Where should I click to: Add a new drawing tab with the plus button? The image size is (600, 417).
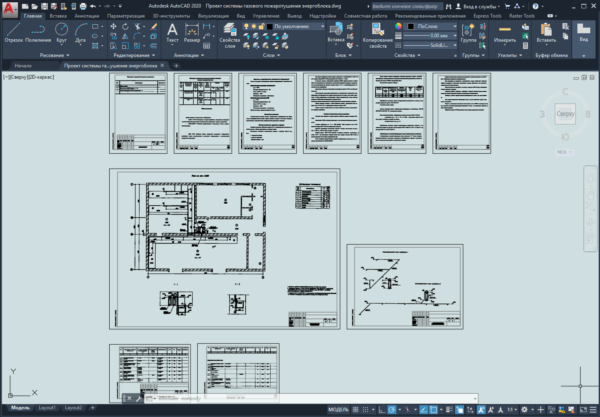point(176,66)
